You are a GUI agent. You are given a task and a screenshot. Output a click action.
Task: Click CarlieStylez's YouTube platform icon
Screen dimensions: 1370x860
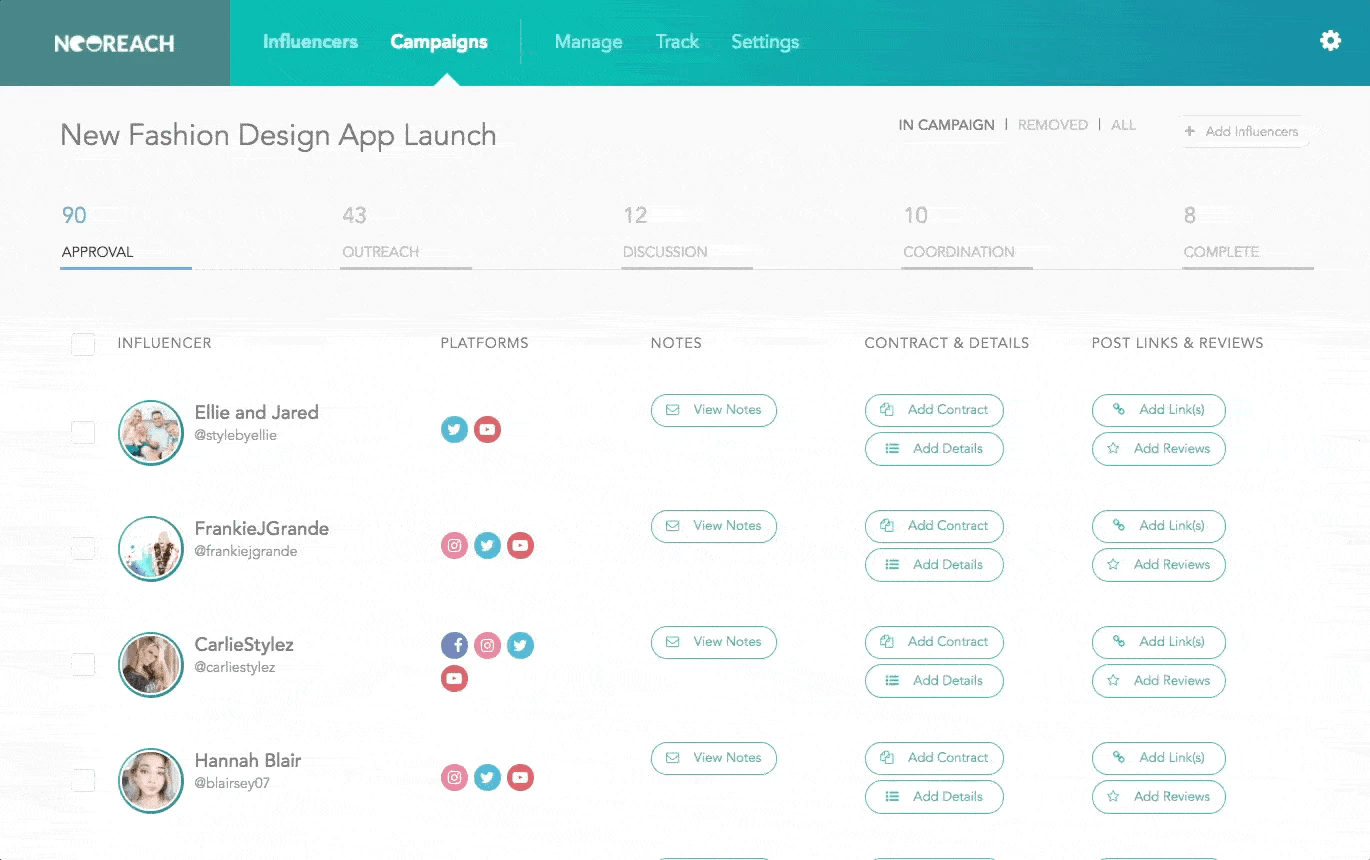(x=454, y=679)
